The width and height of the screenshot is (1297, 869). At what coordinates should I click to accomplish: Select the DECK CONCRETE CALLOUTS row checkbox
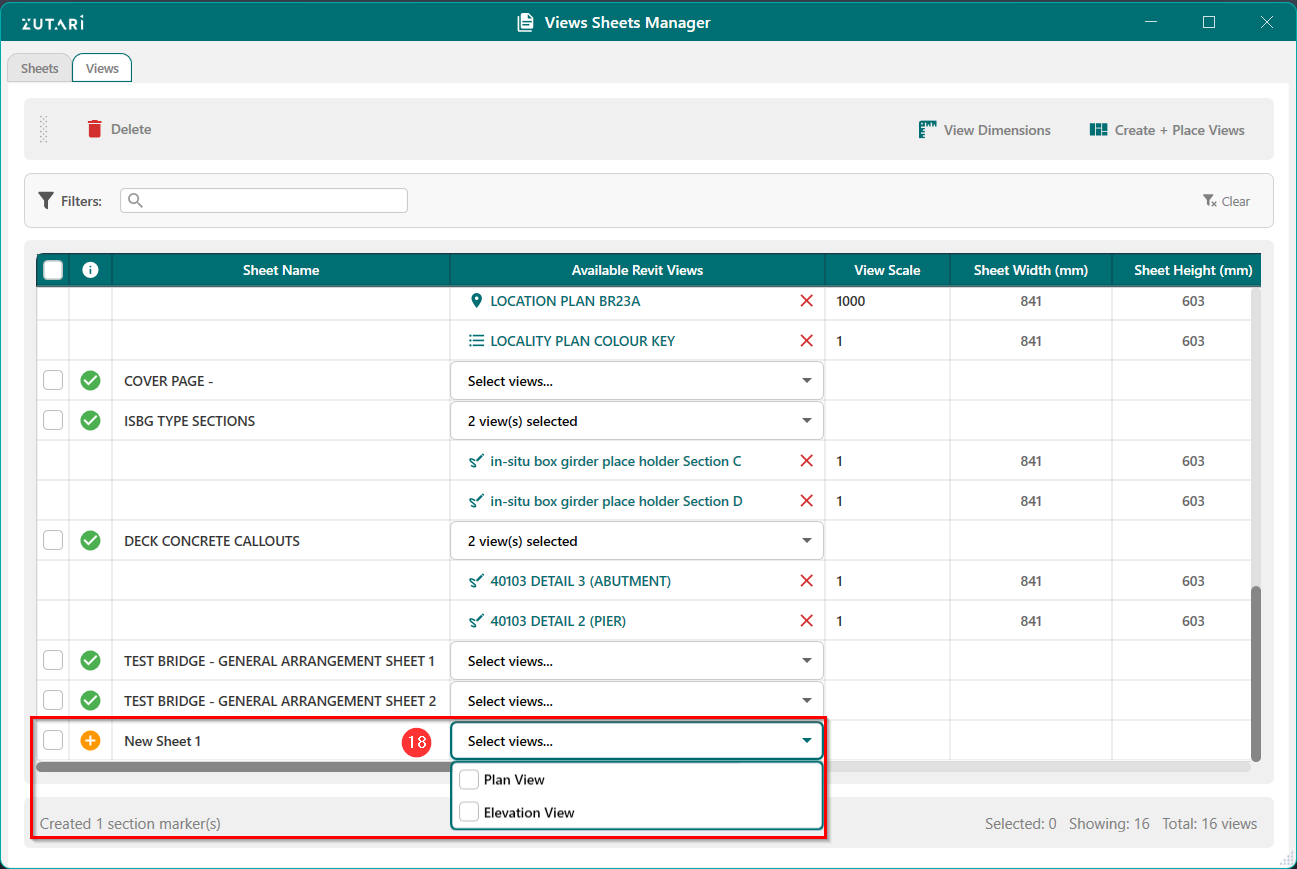click(53, 541)
